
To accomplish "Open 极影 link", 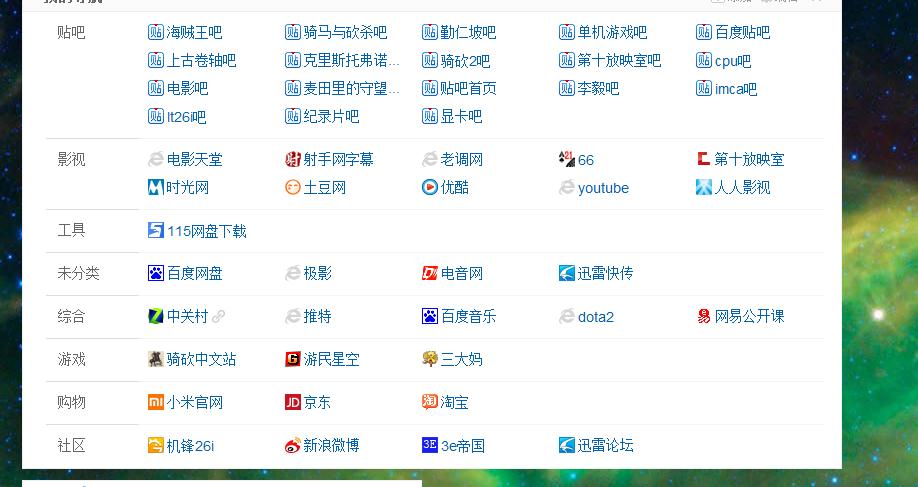I will (317, 273).
